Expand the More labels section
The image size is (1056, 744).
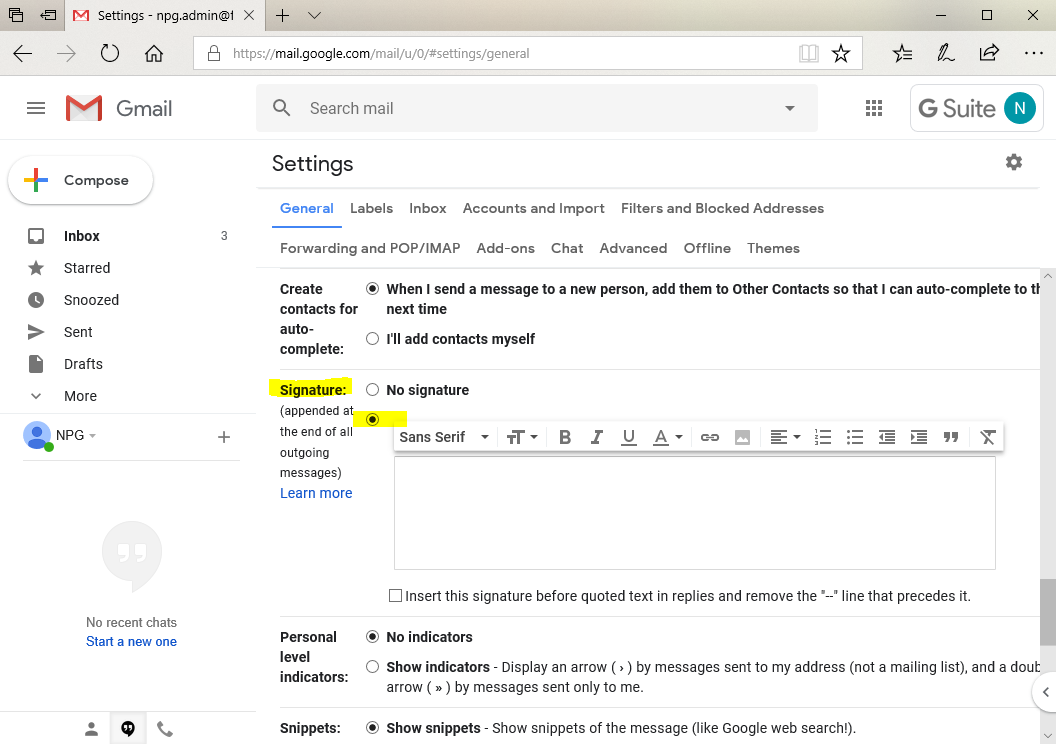pyautogui.click(x=80, y=396)
